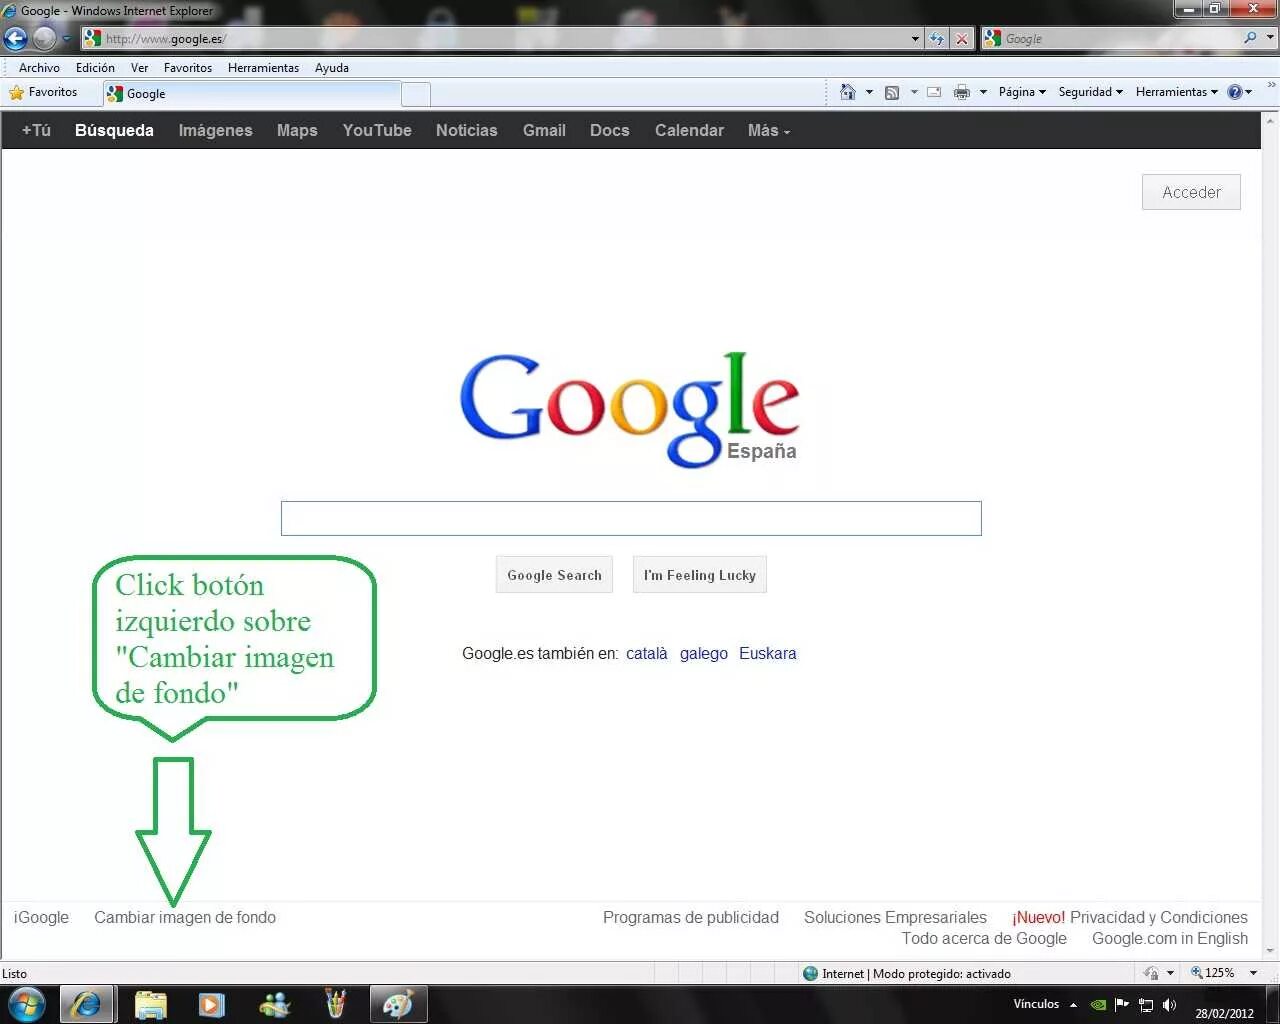Switch to Euskara language link
Viewport: 1280px width, 1024px height.
click(x=768, y=653)
